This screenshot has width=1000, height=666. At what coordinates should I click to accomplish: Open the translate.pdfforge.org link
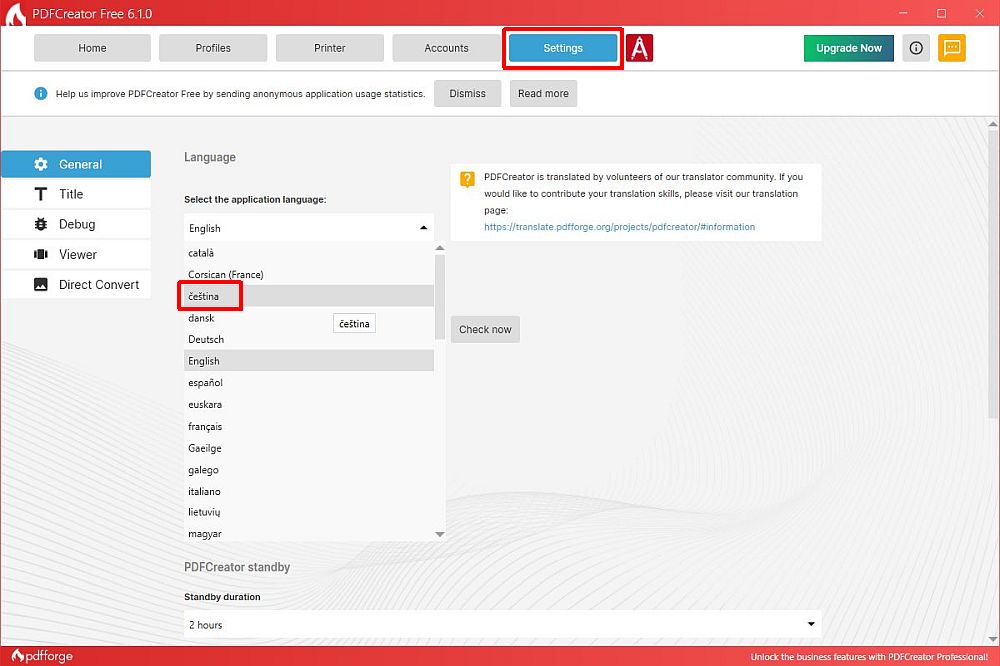coord(619,227)
